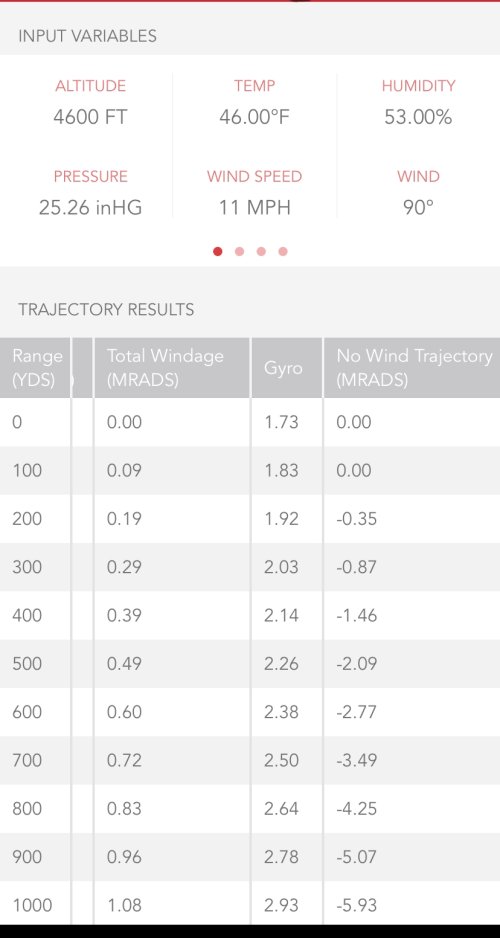Screen dimensions: 500x938
Task: Tap the 2.14 gyro value at 400 yards
Action: [x=281, y=615]
